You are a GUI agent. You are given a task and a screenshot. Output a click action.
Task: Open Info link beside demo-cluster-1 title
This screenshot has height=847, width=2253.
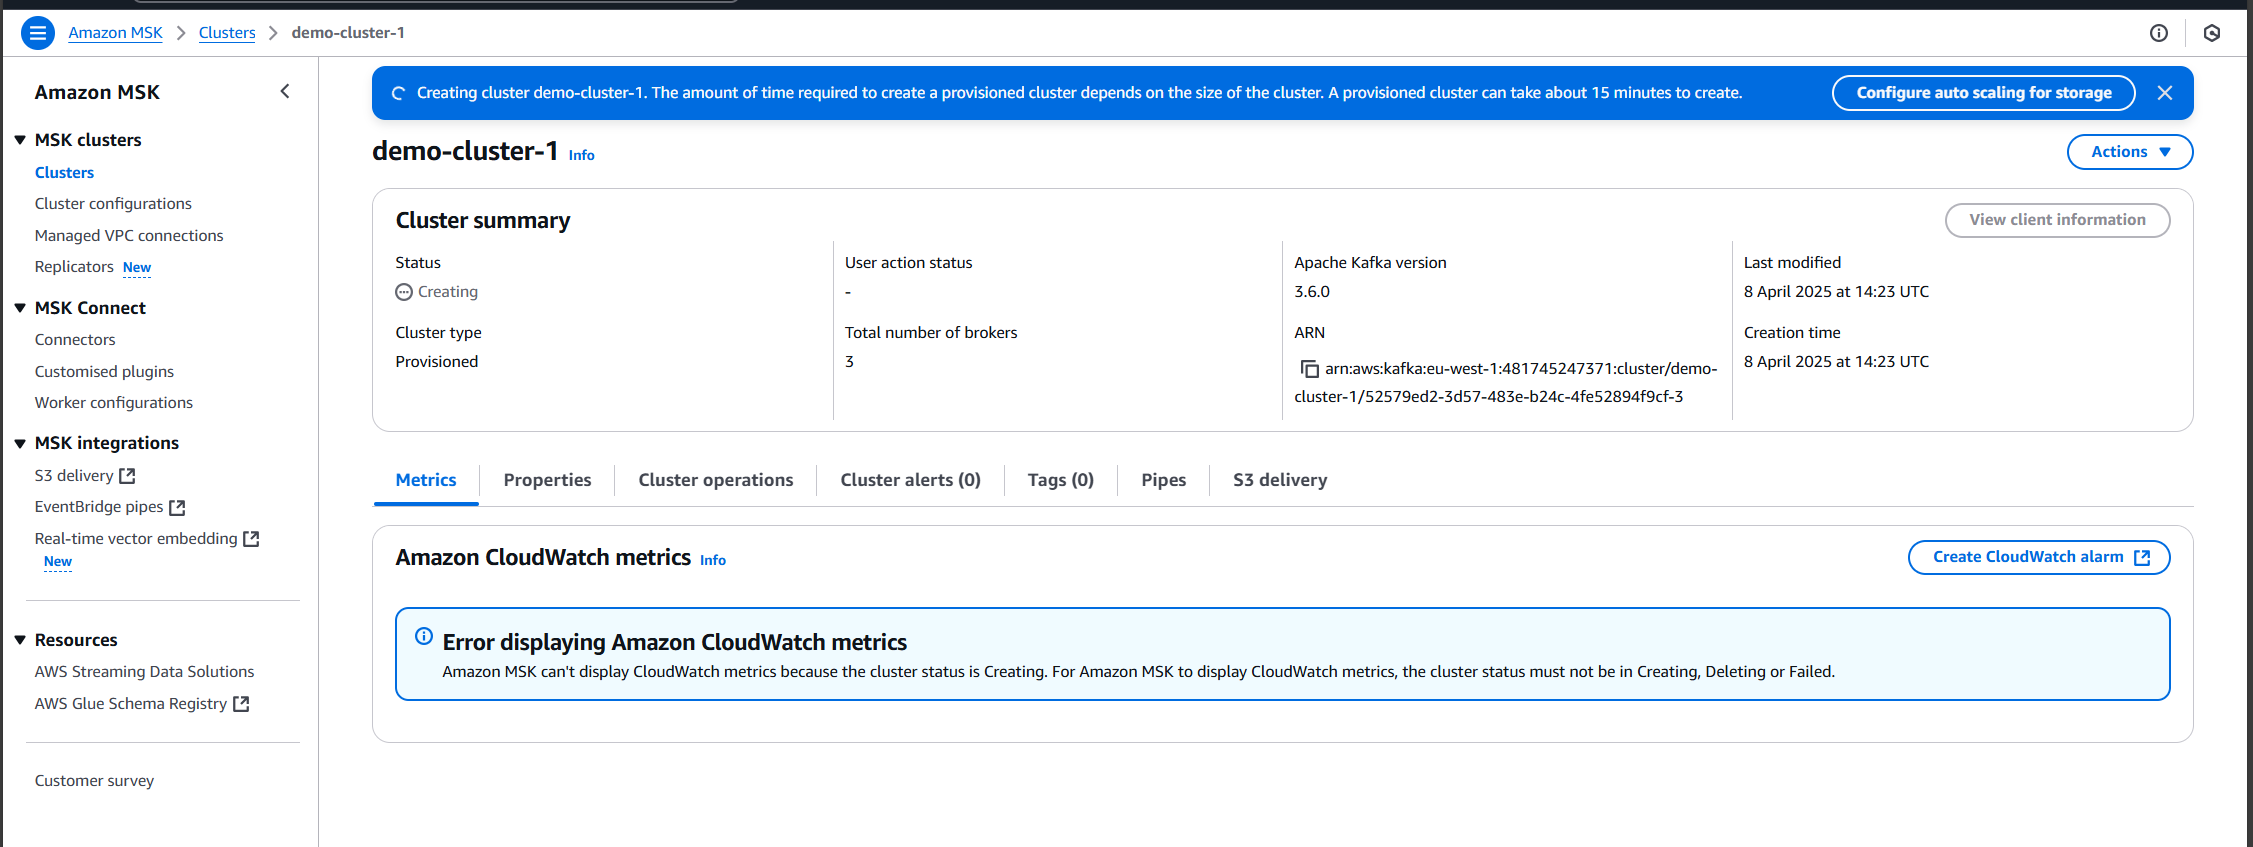tap(582, 155)
